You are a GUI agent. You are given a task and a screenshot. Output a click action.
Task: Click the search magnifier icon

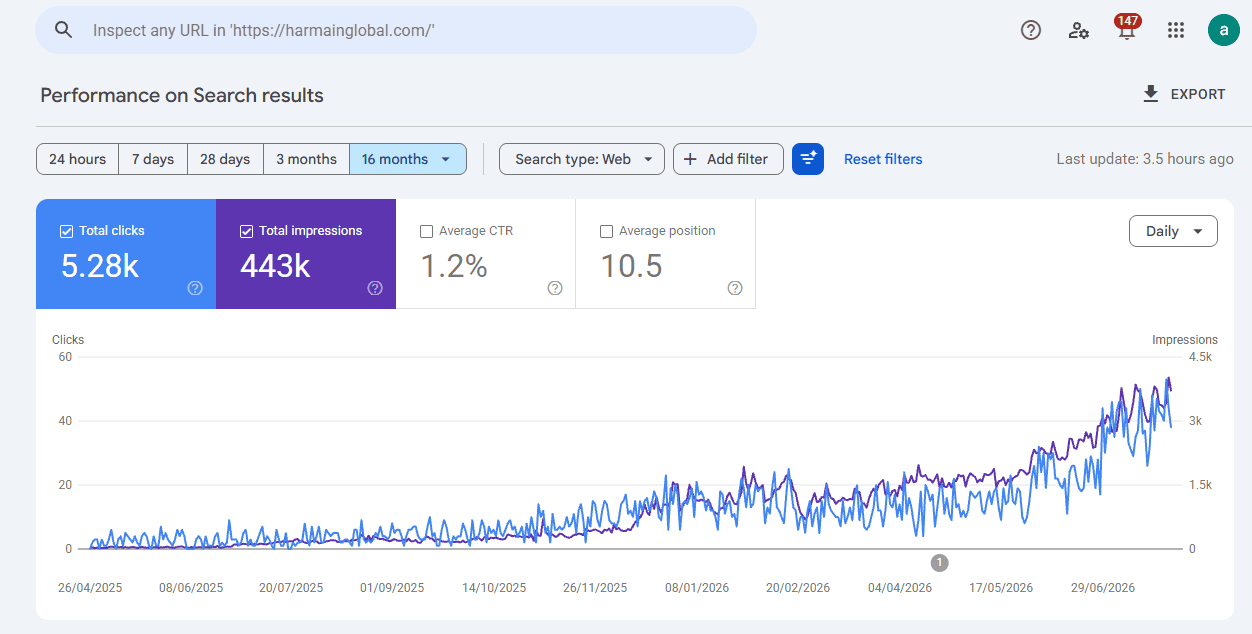pos(64,30)
